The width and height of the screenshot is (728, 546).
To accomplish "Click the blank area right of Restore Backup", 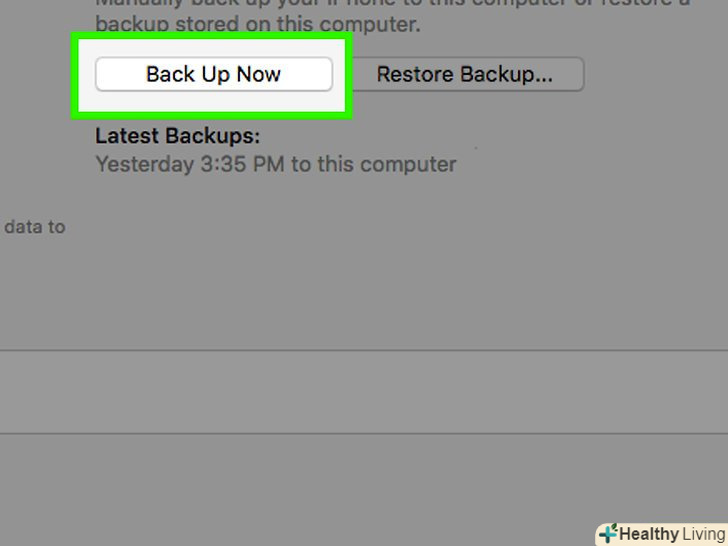I will [x=650, y=74].
